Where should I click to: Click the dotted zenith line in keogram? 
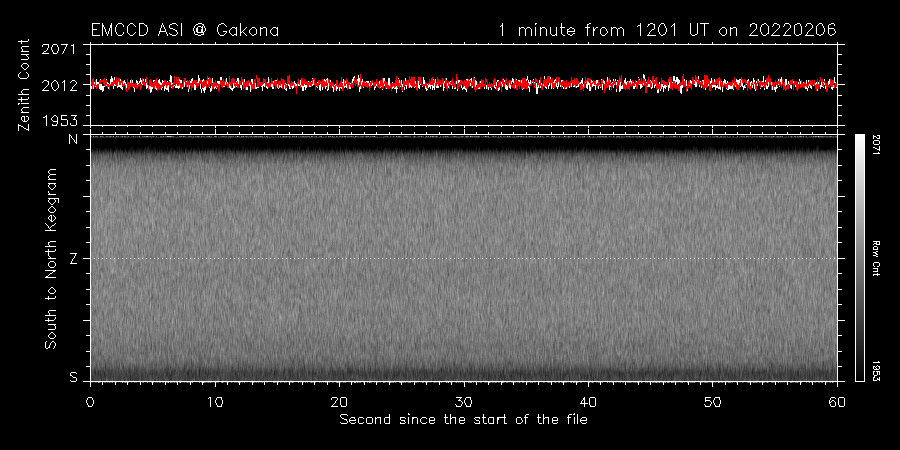(x=464, y=258)
